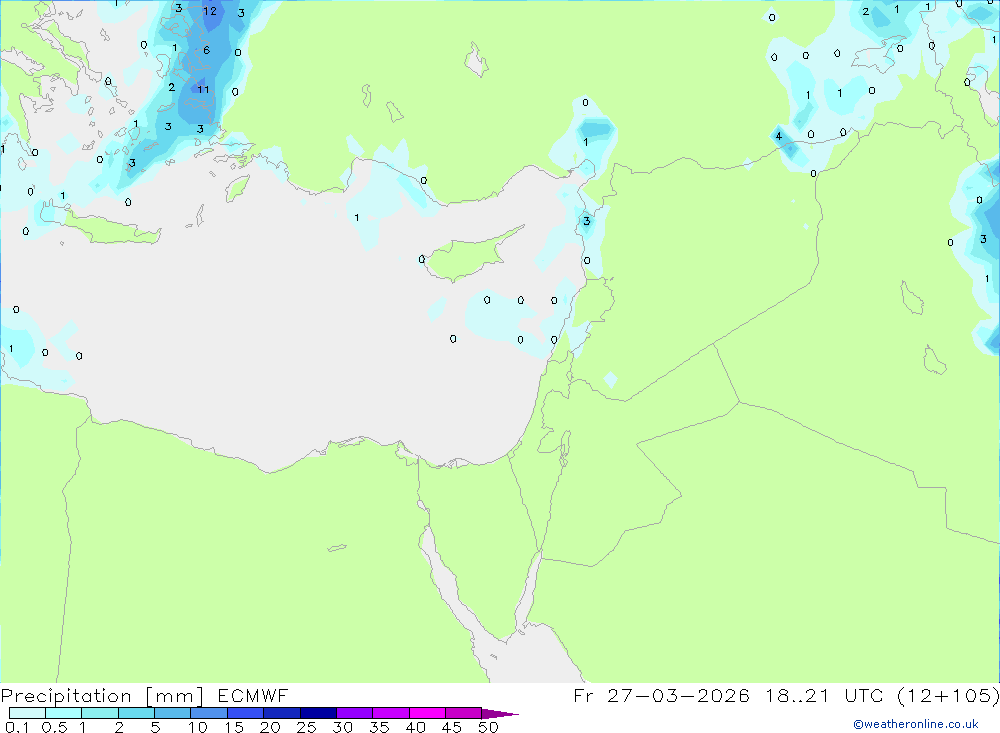Click the precipitation value '6' on the map
The image size is (1000, 733).
click(x=207, y=50)
